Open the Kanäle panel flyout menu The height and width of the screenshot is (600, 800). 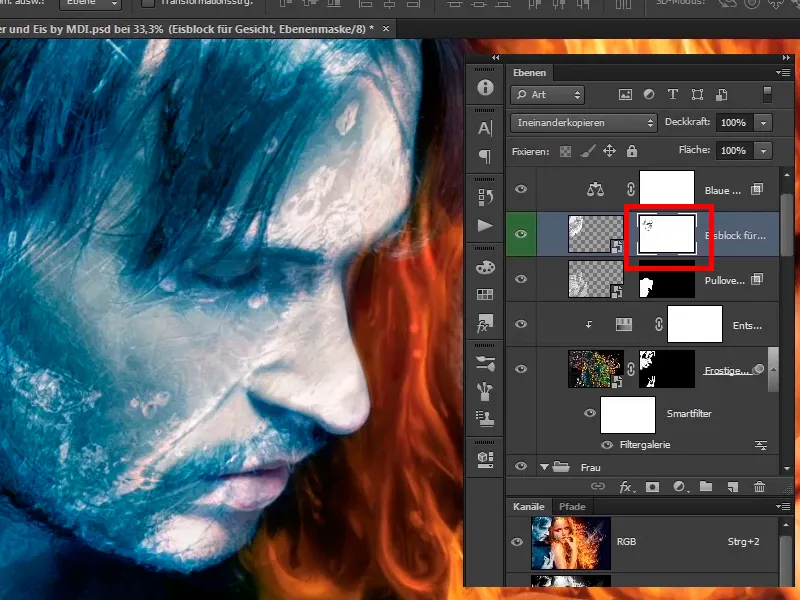(x=783, y=506)
